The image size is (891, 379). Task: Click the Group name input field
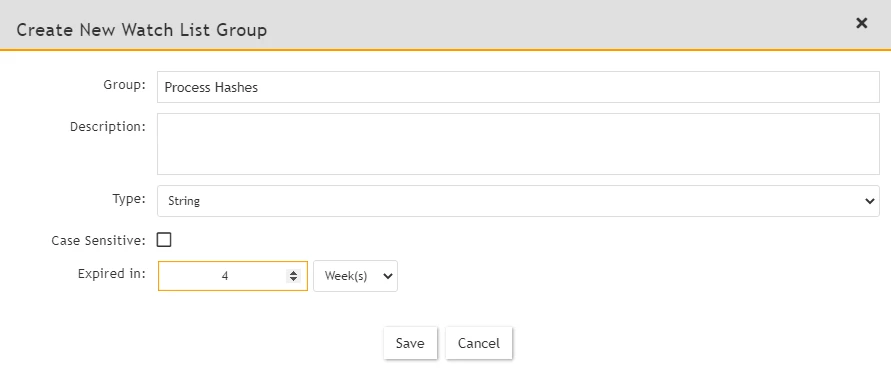tap(518, 87)
